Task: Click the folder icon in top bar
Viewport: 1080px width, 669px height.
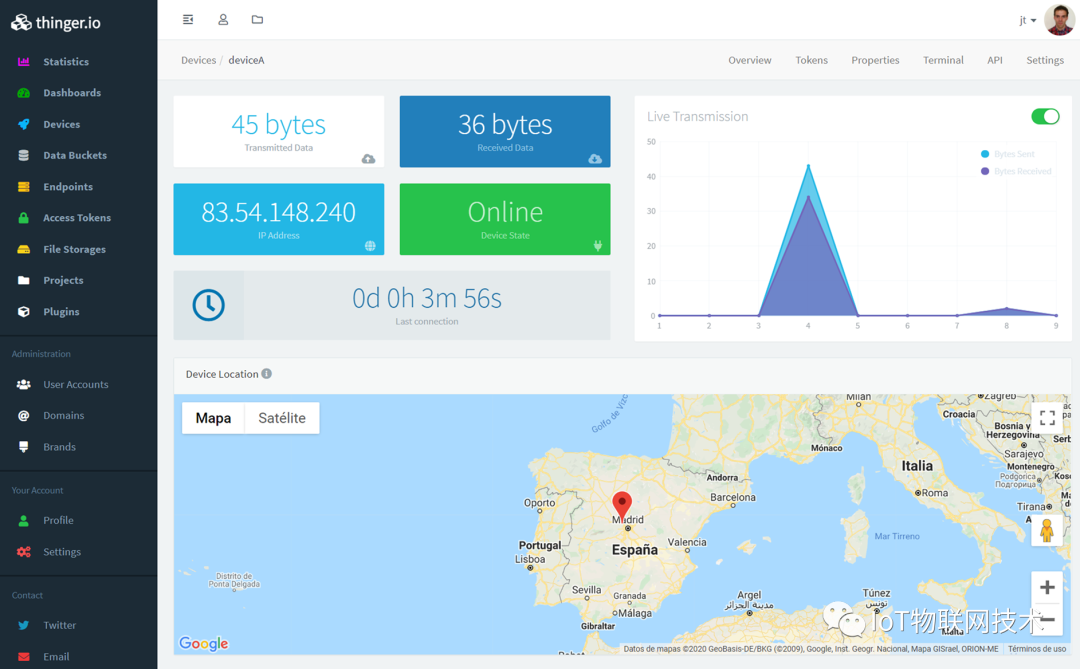Action: (x=257, y=19)
